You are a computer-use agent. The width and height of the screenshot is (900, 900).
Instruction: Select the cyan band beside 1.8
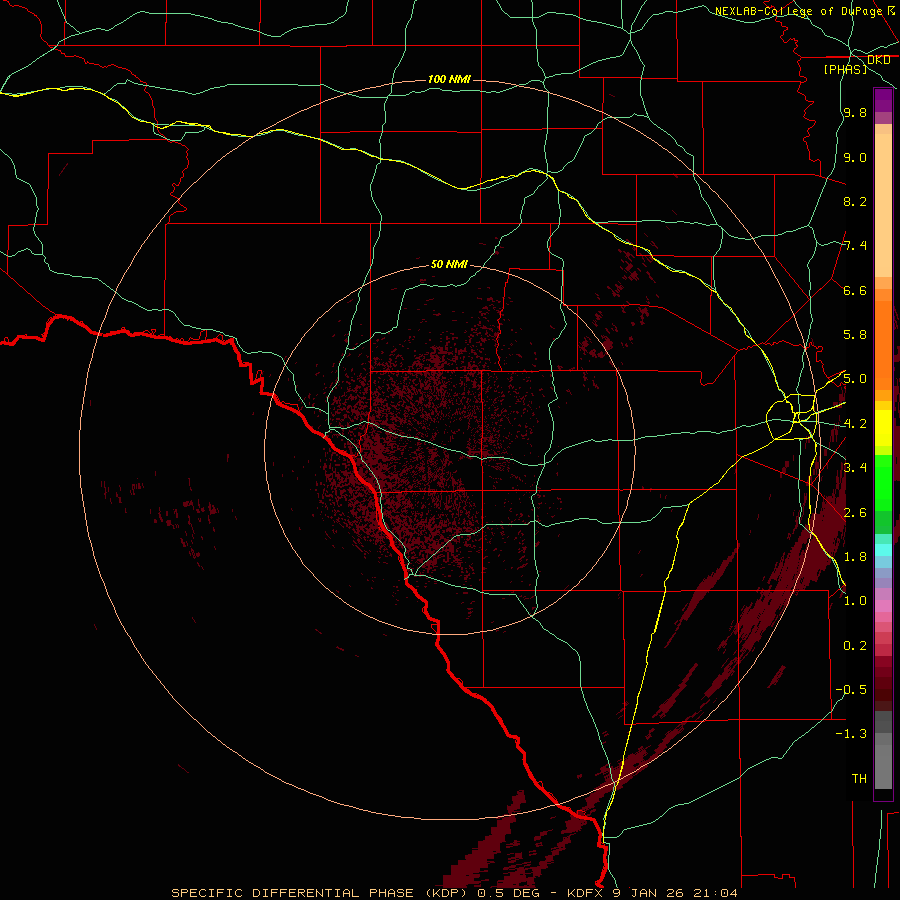883,550
